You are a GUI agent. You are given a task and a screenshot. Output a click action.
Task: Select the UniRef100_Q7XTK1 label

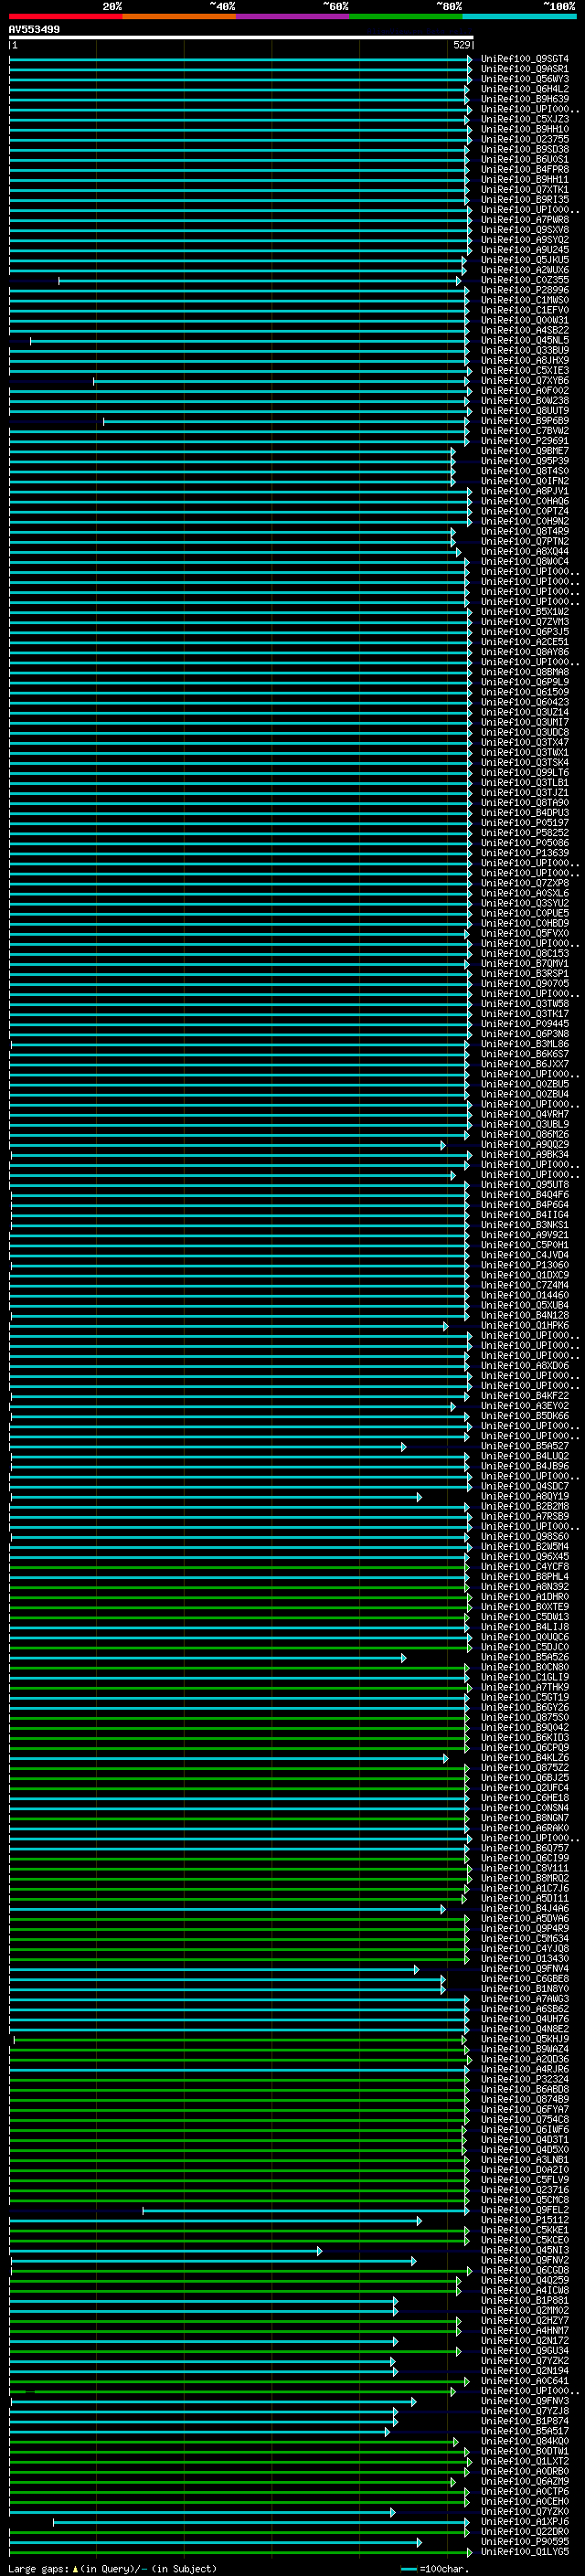pos(524,190)
